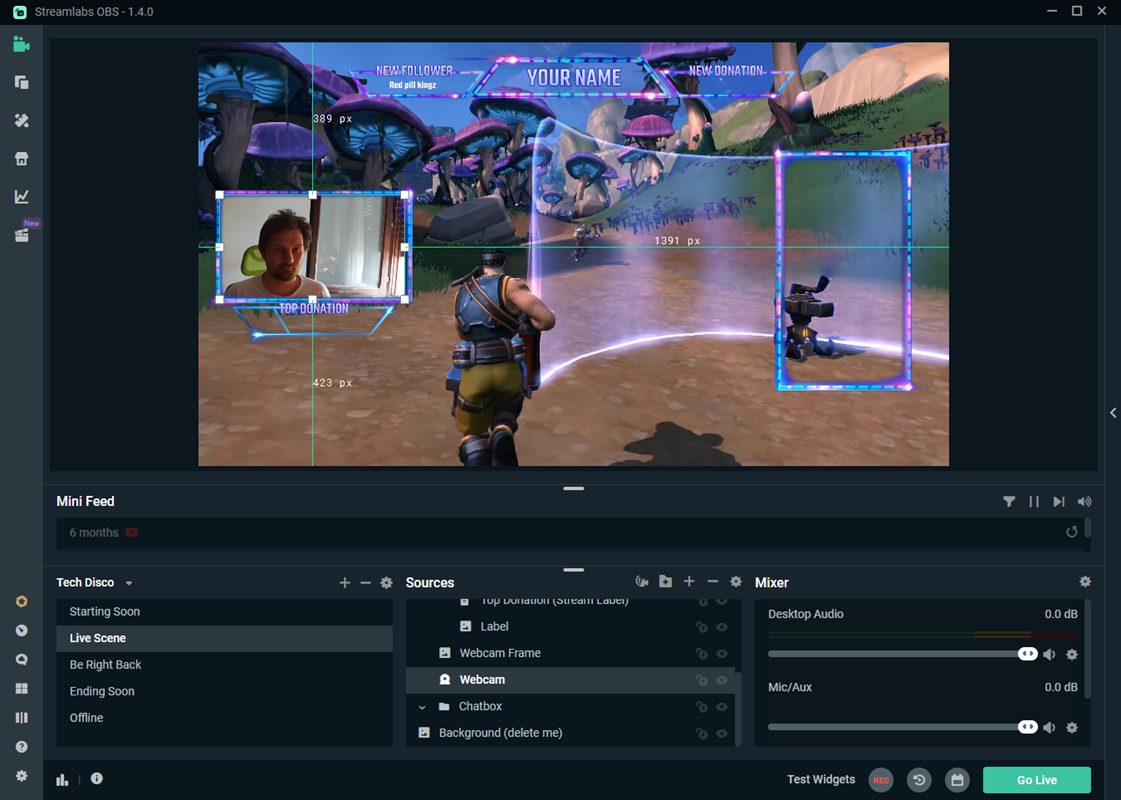Viewport: 1121px width, 800px height.
Task: Hide the Webcam source with its eye icon
Action: tap(722, 680)
